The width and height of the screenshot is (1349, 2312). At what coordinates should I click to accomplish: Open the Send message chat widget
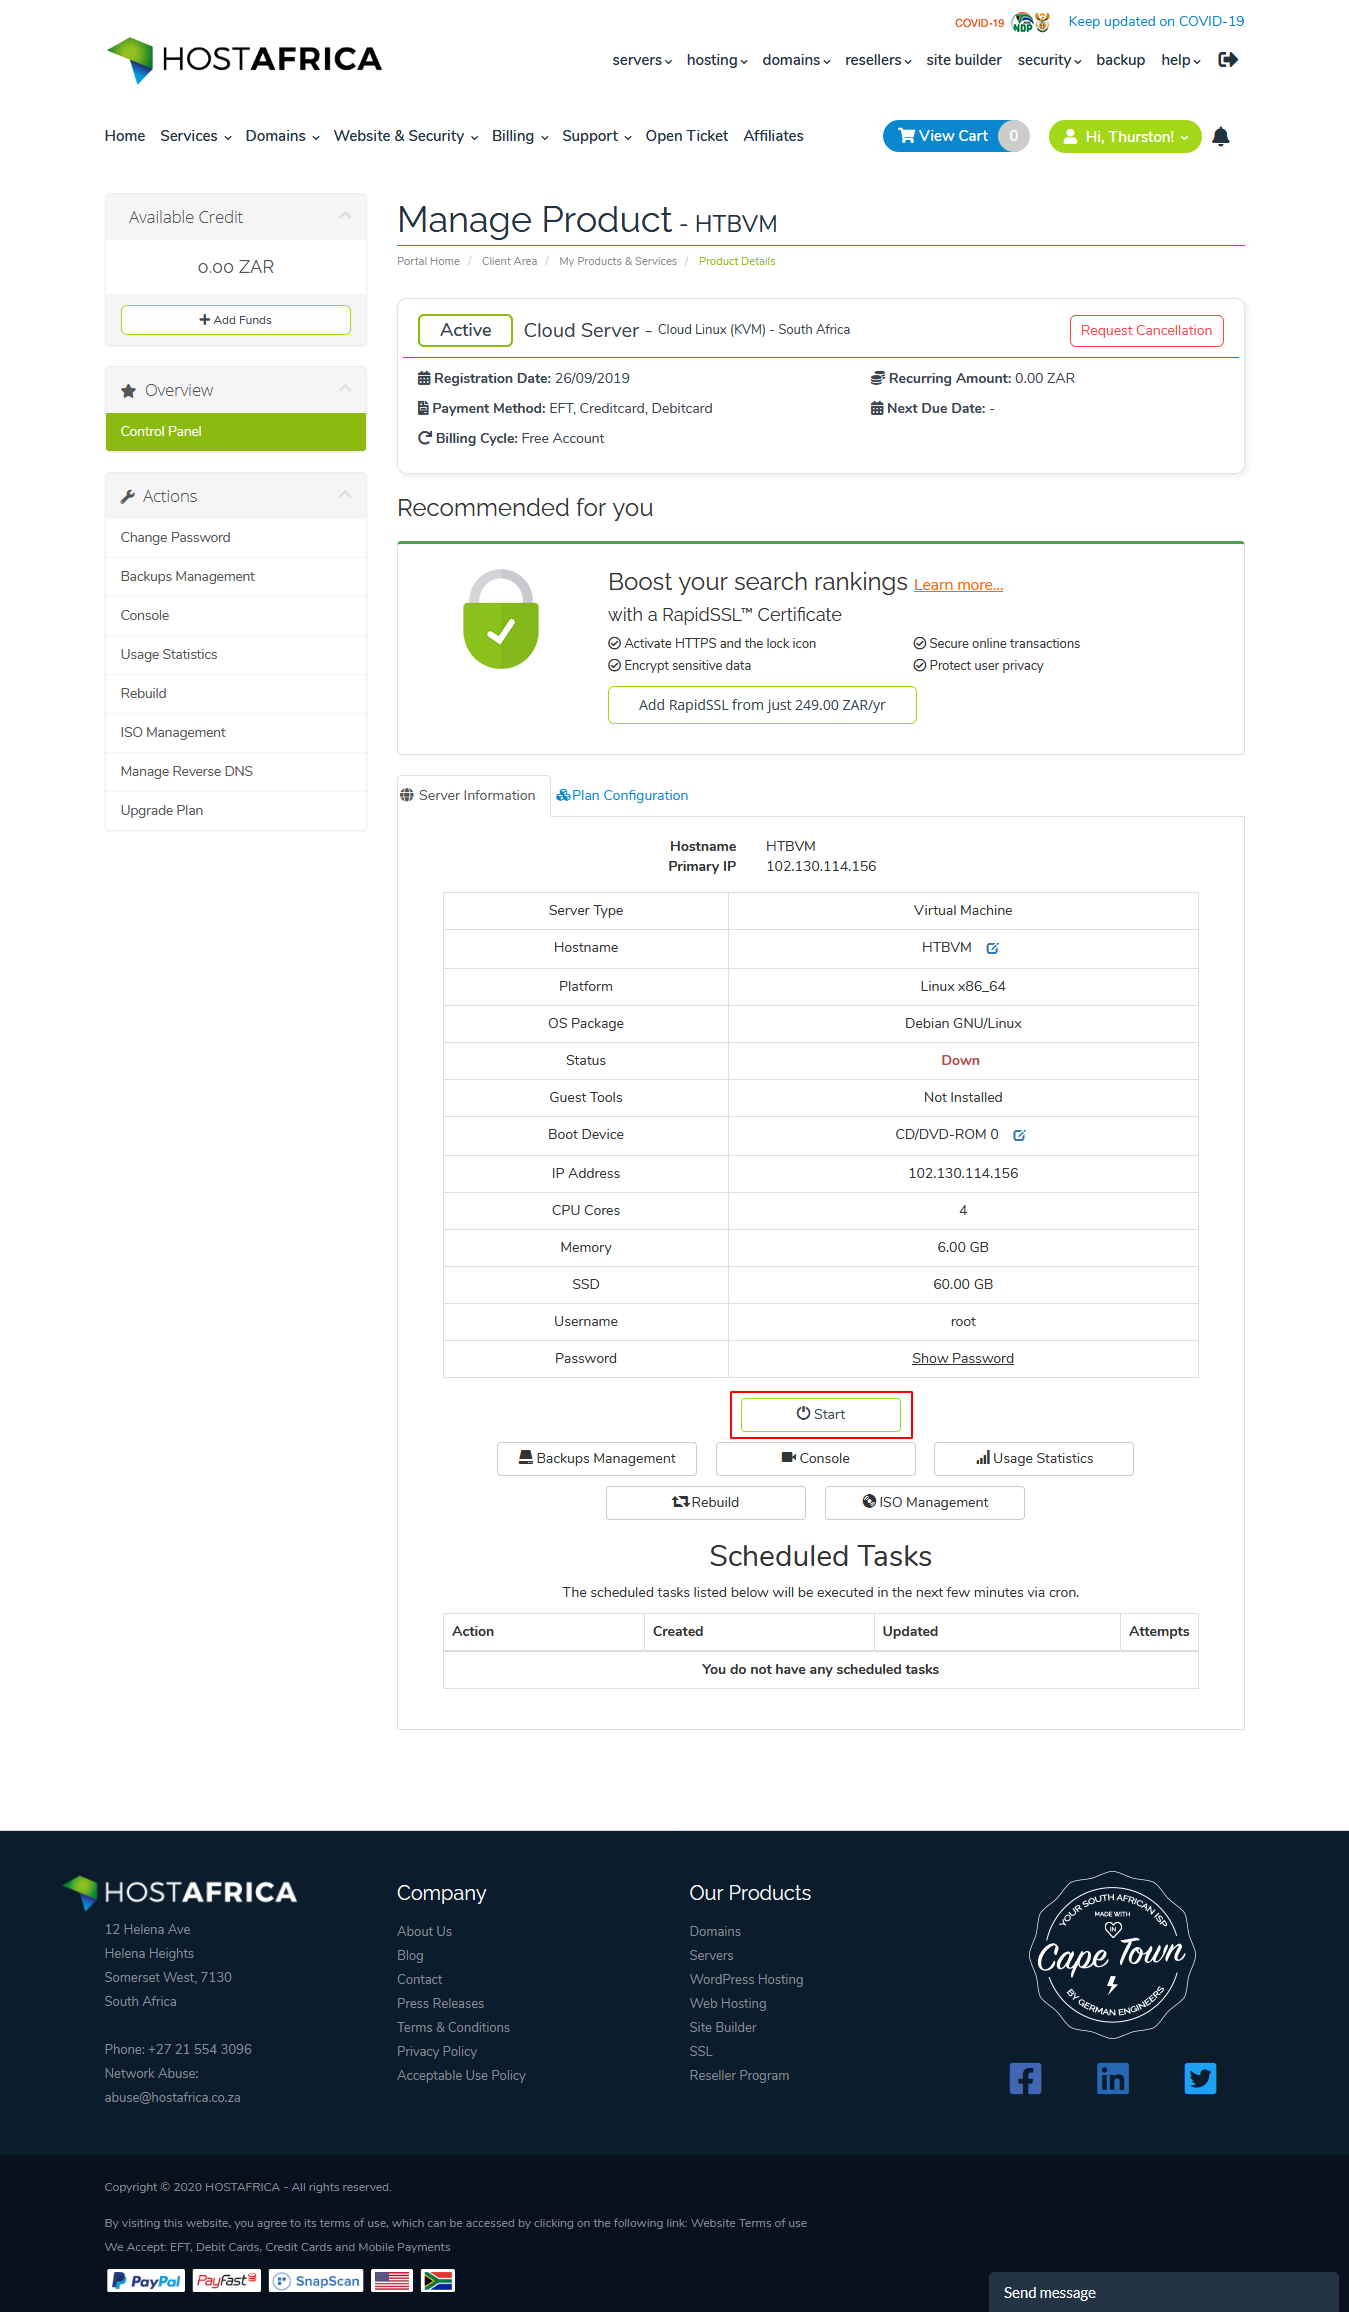coord(1164,2293)
